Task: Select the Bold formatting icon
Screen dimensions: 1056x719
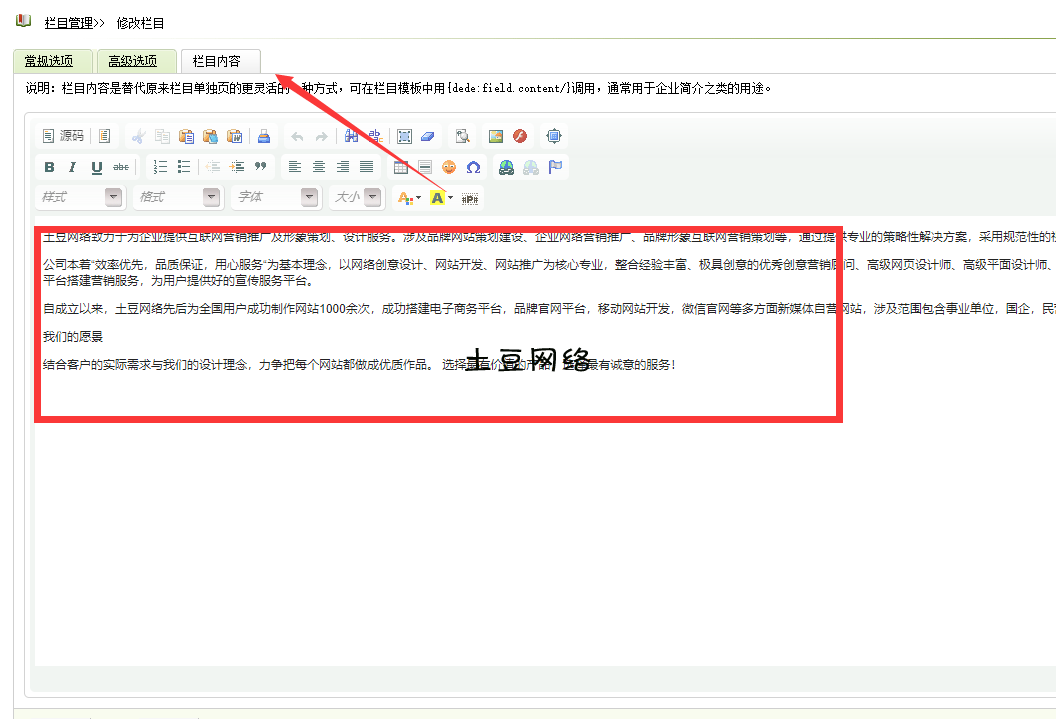Action: (49, 165)
